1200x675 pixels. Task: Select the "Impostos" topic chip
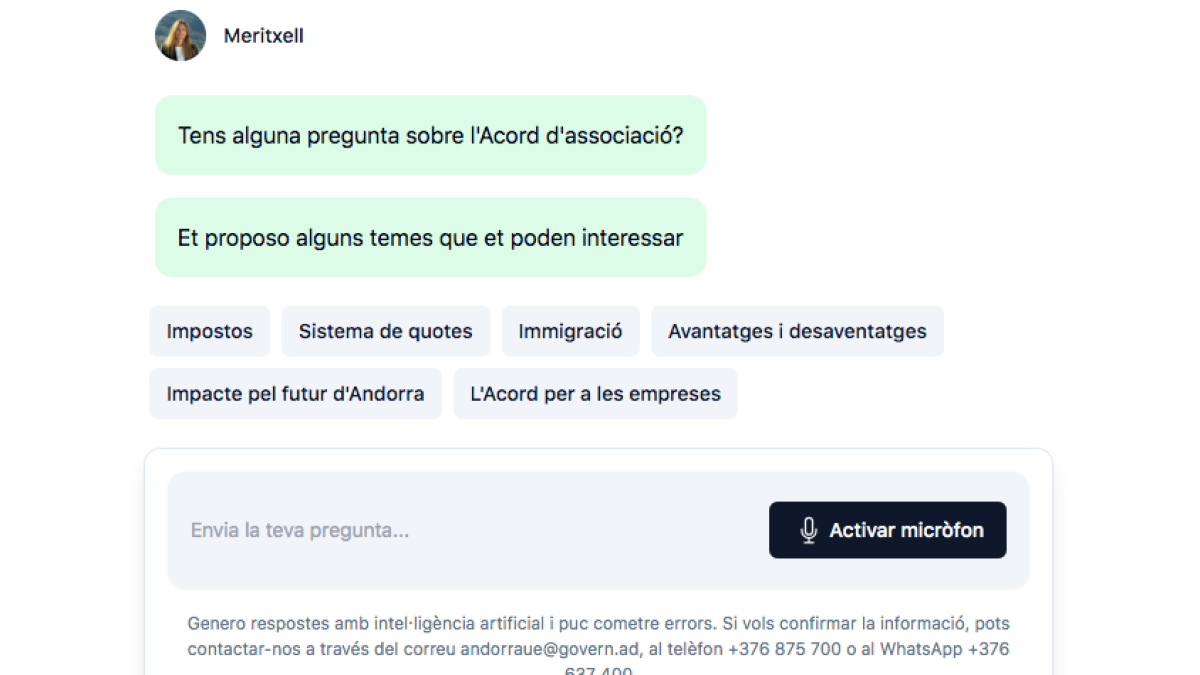click(209, 330)
